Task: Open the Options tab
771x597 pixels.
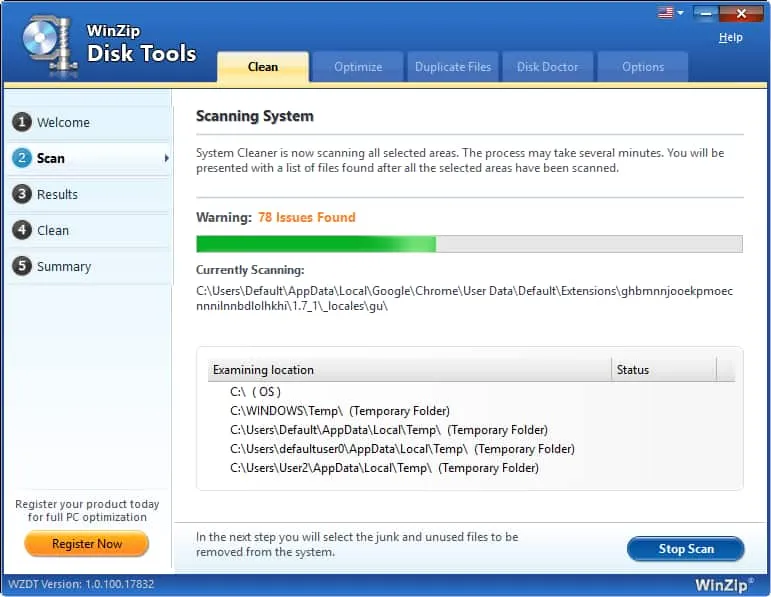Action: 643,67
